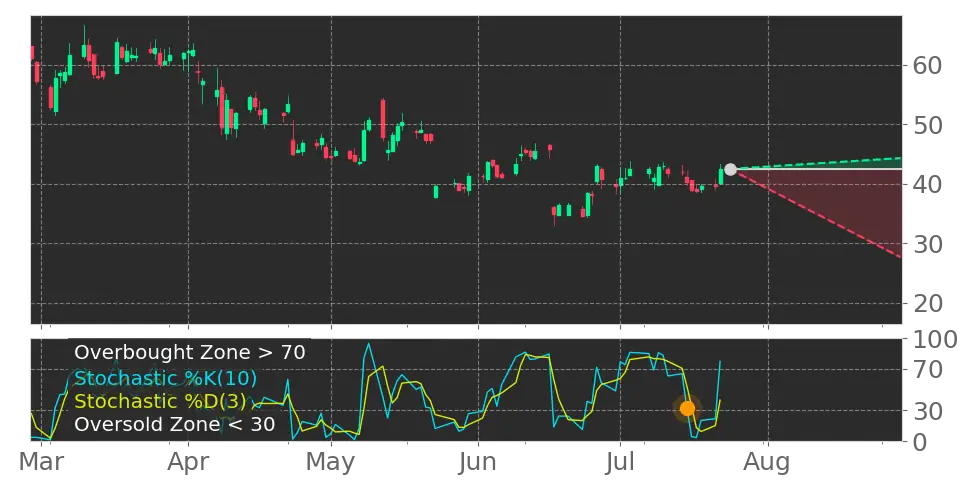Viewport: 972px width, 486px height.
Task: Click the 'Jul' x-axis label
Action: (x=621, y=462)
